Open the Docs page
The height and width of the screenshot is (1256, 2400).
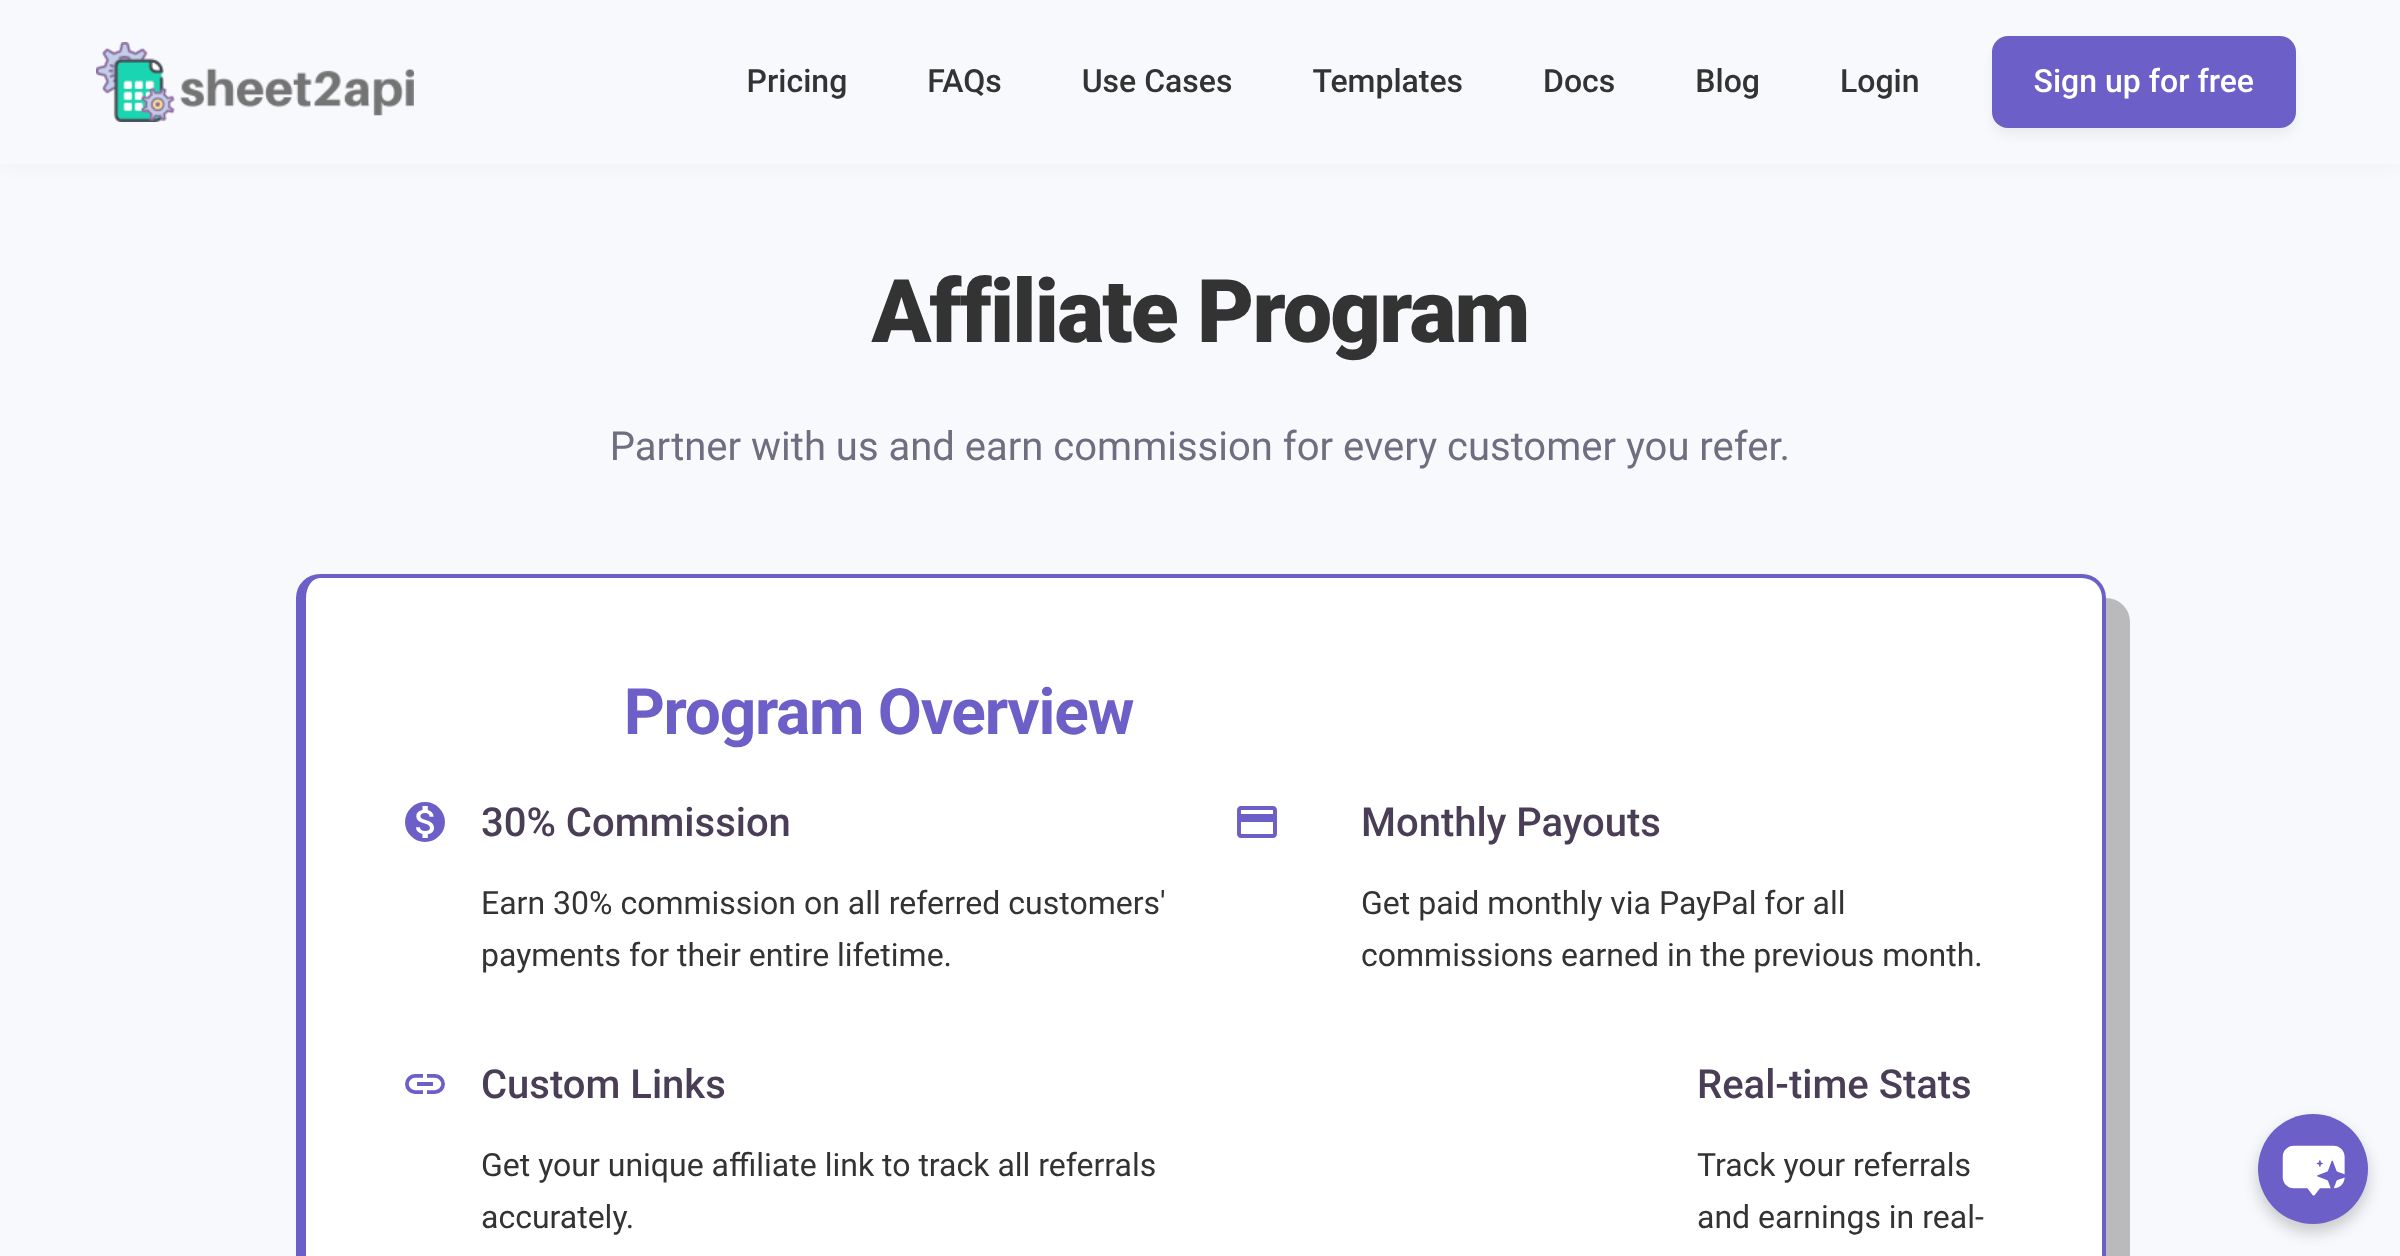[x=1578, y=81]
